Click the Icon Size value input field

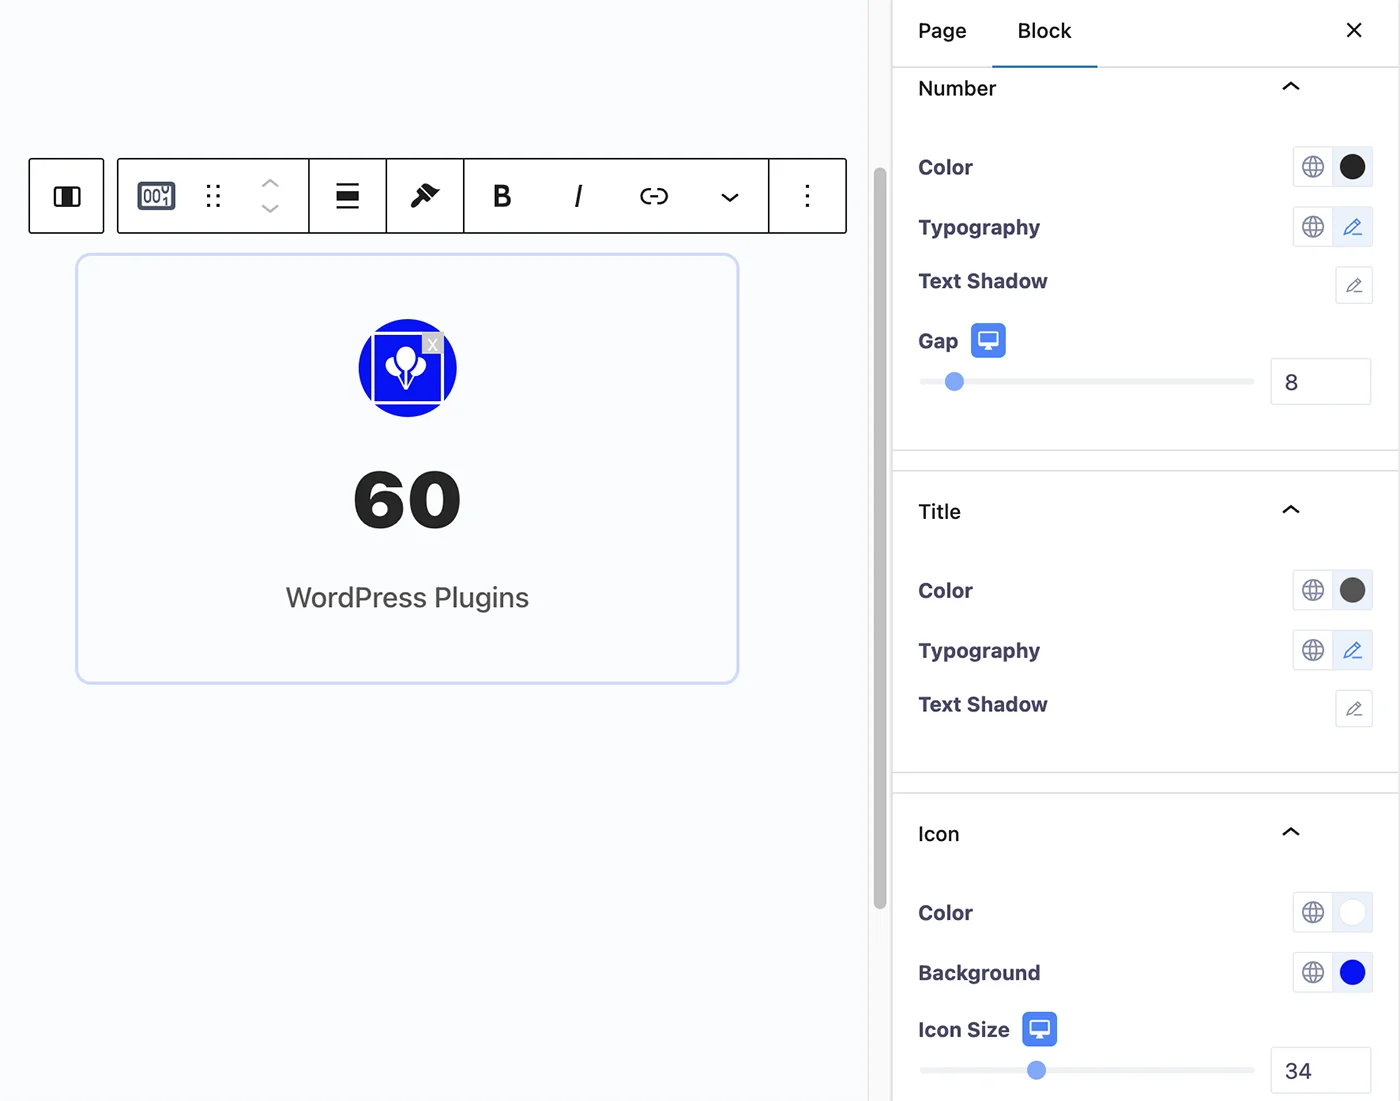1320,1071
